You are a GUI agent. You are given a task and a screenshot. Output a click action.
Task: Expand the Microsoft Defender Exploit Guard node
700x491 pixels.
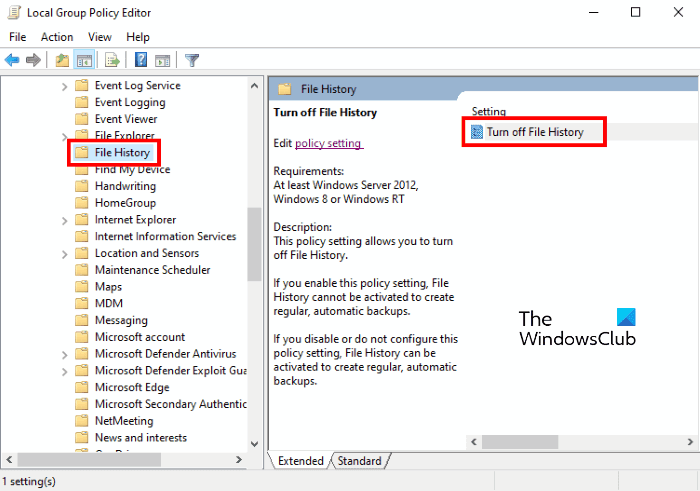pyautogui.click(x=64, y=371)
